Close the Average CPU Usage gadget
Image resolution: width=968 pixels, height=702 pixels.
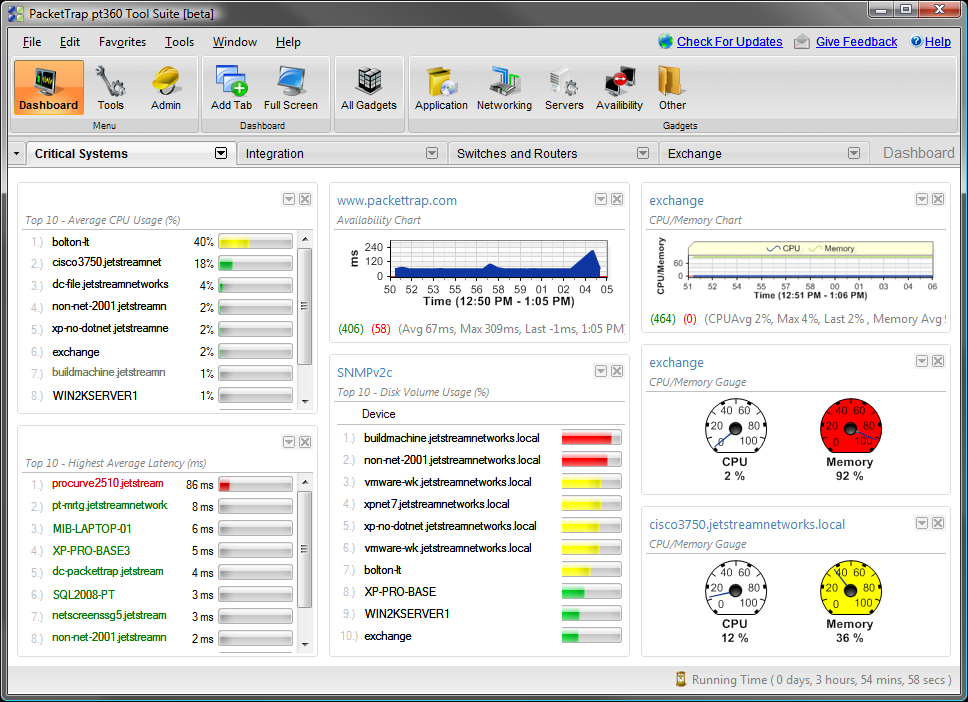pos(305,199)
